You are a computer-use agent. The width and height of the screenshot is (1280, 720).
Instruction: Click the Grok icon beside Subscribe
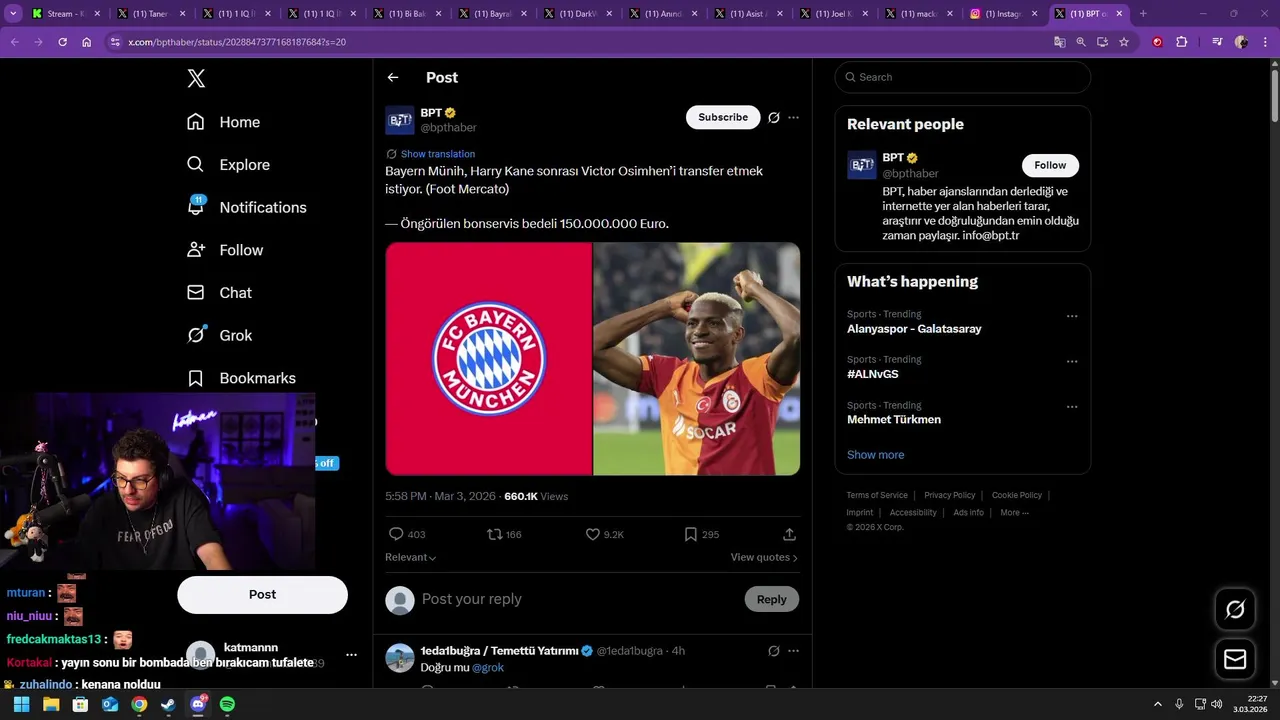click(773, 117)
